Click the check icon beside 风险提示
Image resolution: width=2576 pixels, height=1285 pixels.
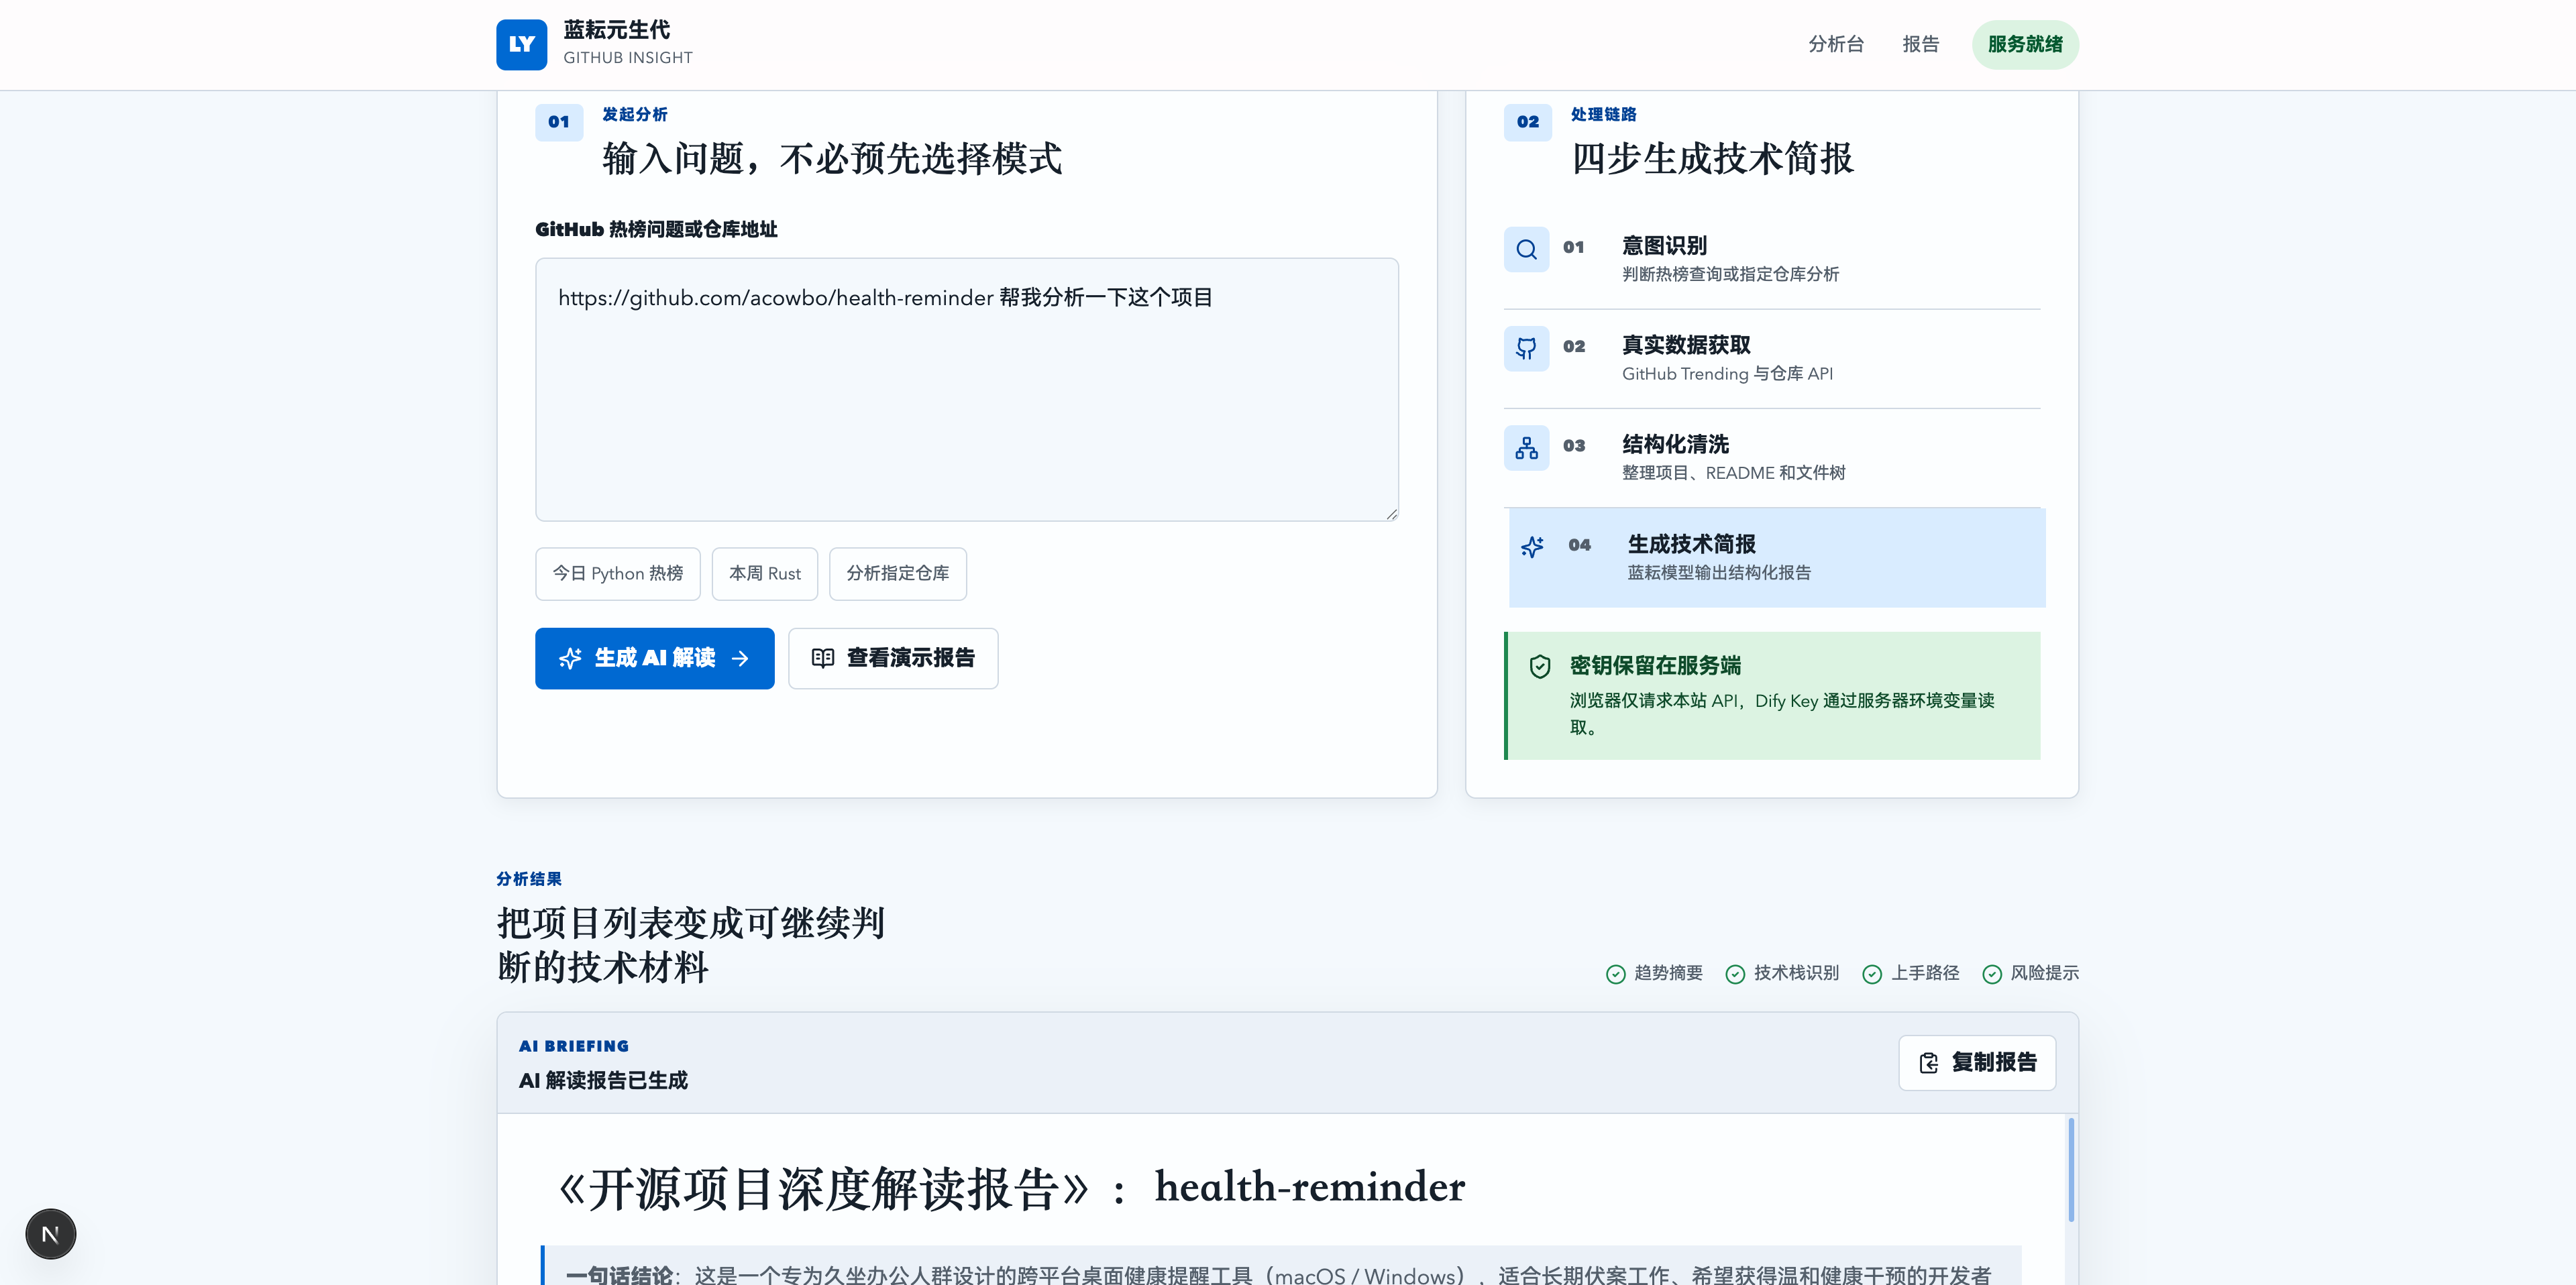click(x=1992, y=974)
